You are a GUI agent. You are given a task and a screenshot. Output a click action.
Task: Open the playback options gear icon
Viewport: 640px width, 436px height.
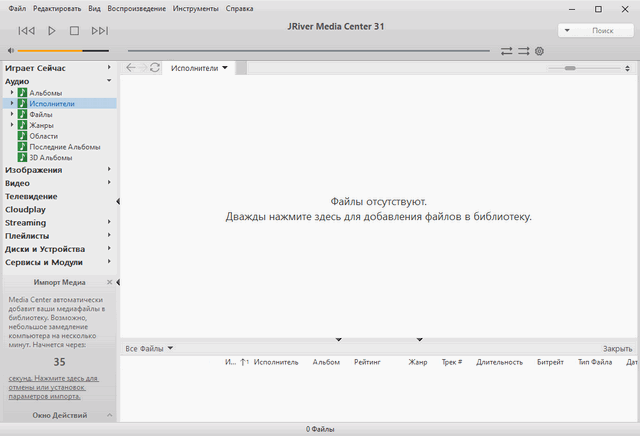pos(539,50)
